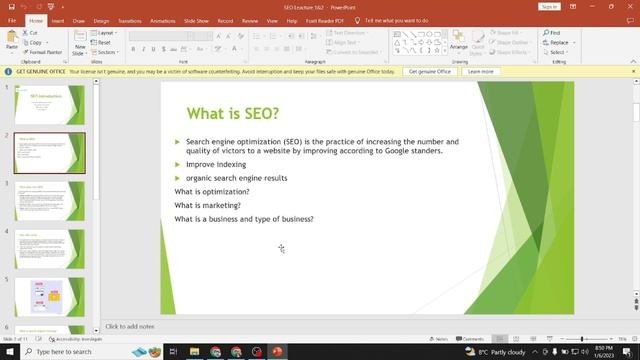Click the Save icon in quick access toolbar

point(11,7)
